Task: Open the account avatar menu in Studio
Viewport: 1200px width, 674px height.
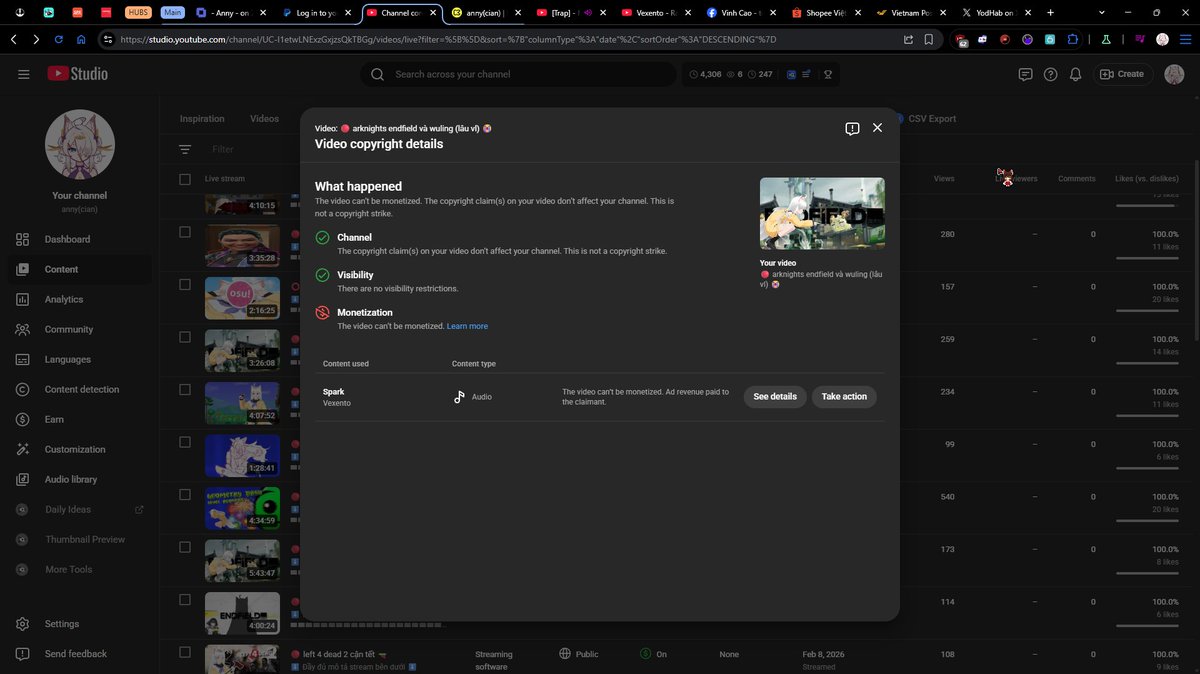Action: click(x=1174, y=74)
